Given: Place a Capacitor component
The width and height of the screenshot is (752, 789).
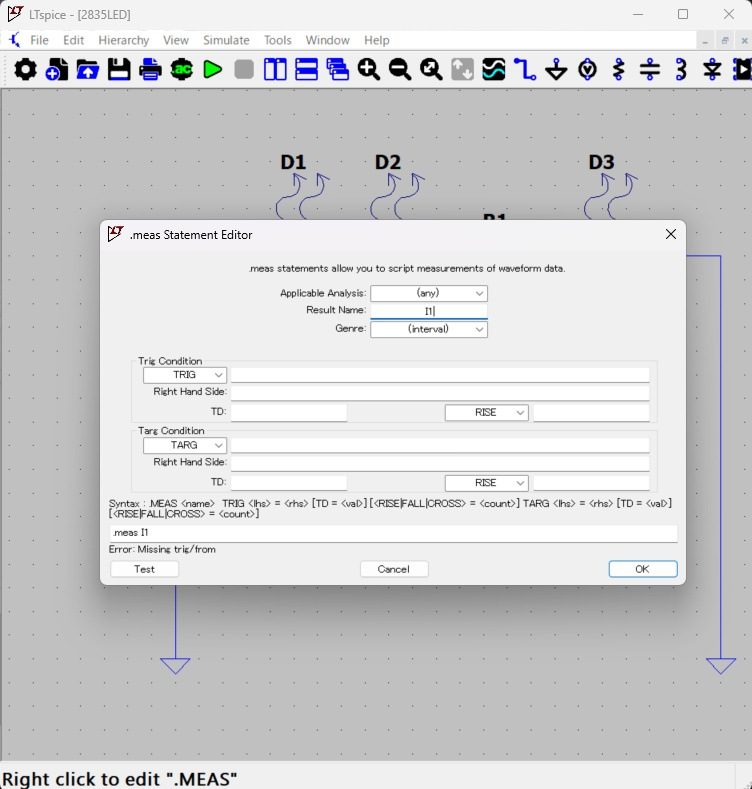Looking at the screenshot, I should pyautogui.click(x=650, y=69).
